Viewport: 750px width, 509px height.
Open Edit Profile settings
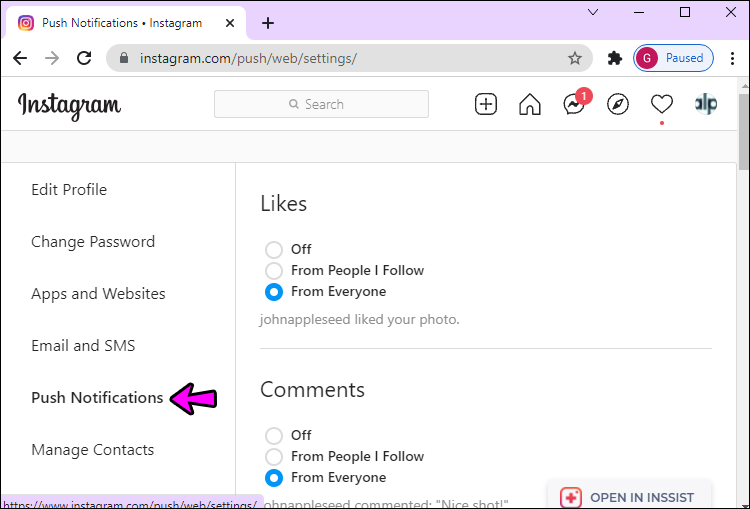pyautogui.click(x=69, y=190)
